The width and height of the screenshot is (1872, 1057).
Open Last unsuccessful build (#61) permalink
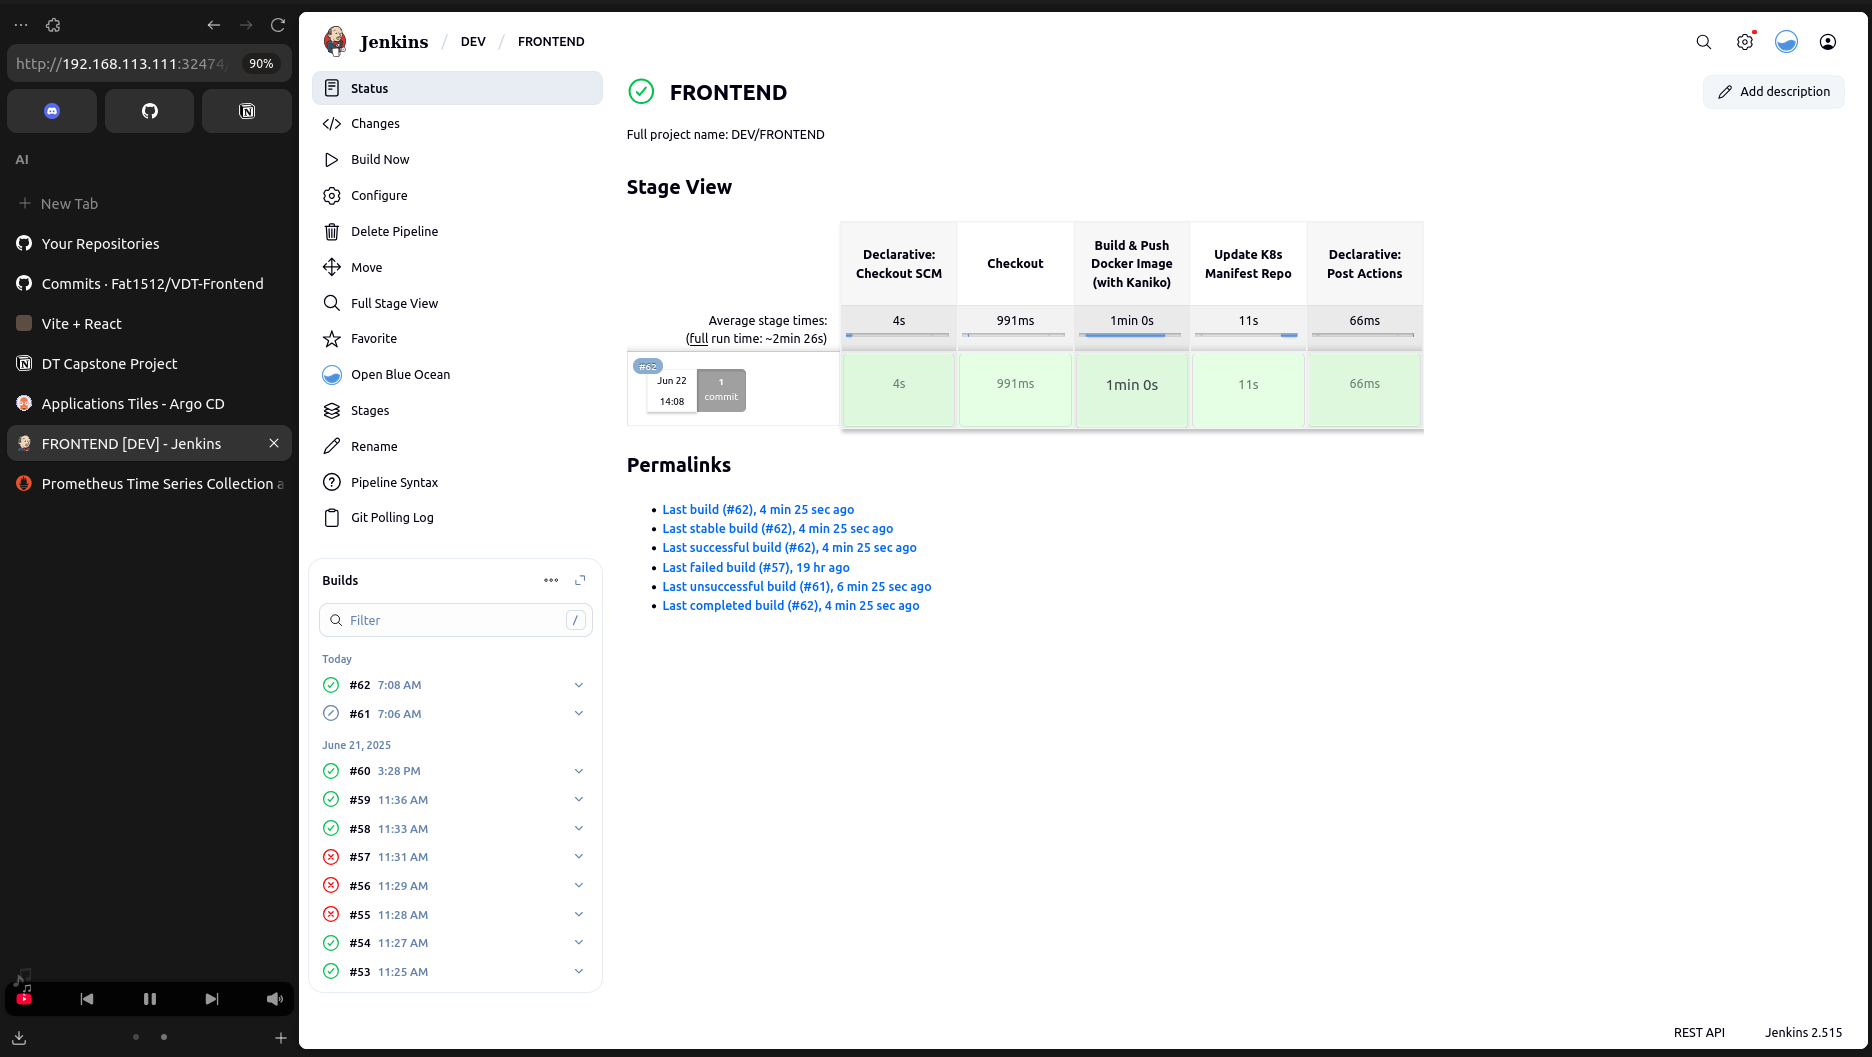tap(796, 587)
